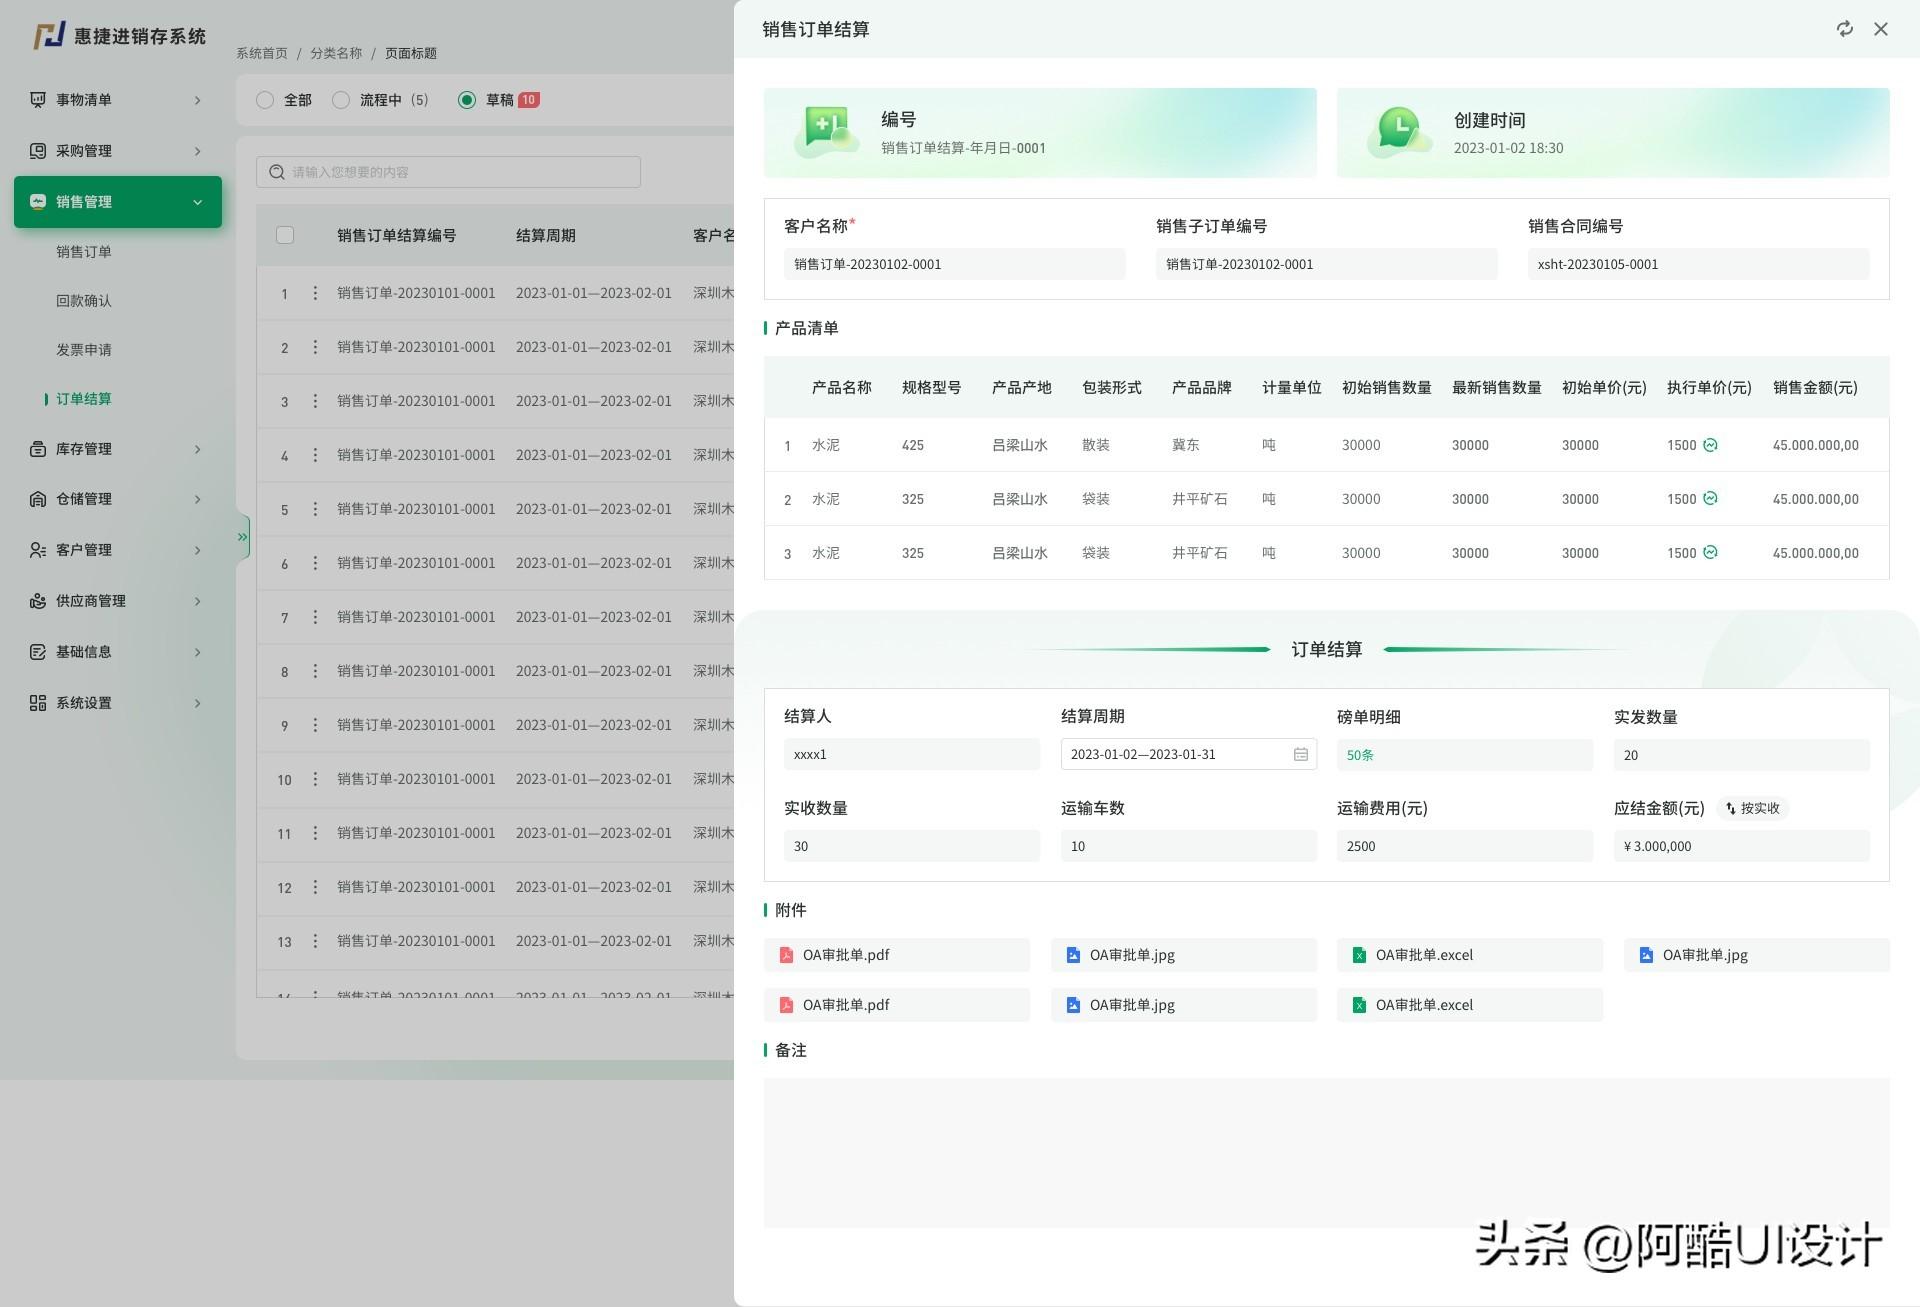This screenshot has height=1307, width=1920.
Task: Open the 50条 weighbill detail link
Action: click(1358, 755)
